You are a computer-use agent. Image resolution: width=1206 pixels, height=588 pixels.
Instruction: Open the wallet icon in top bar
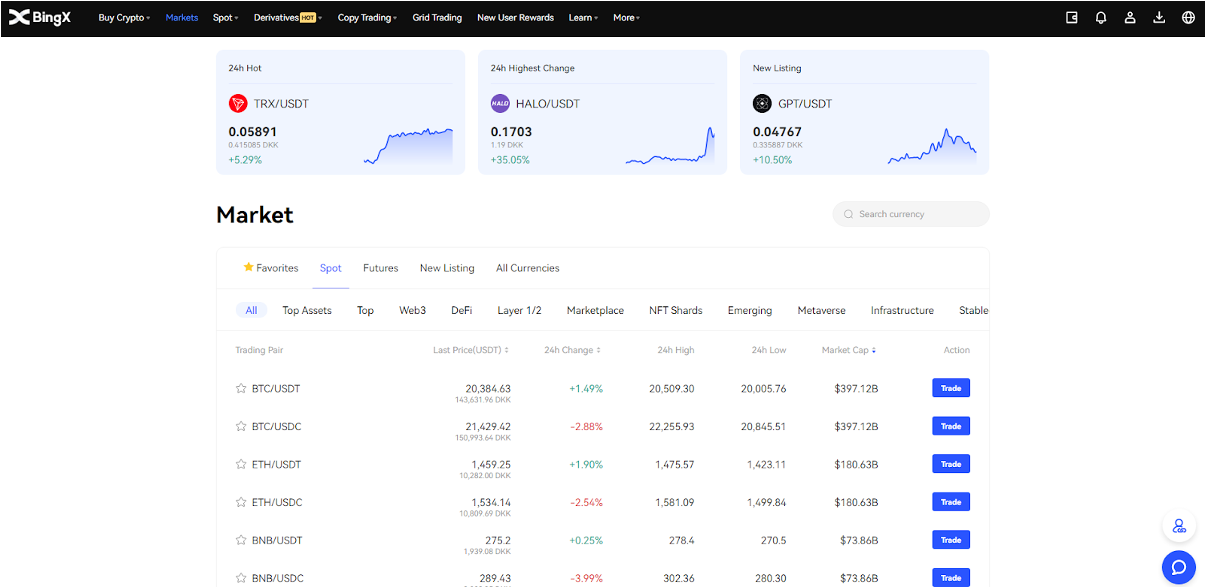(x=1072, y=17)
